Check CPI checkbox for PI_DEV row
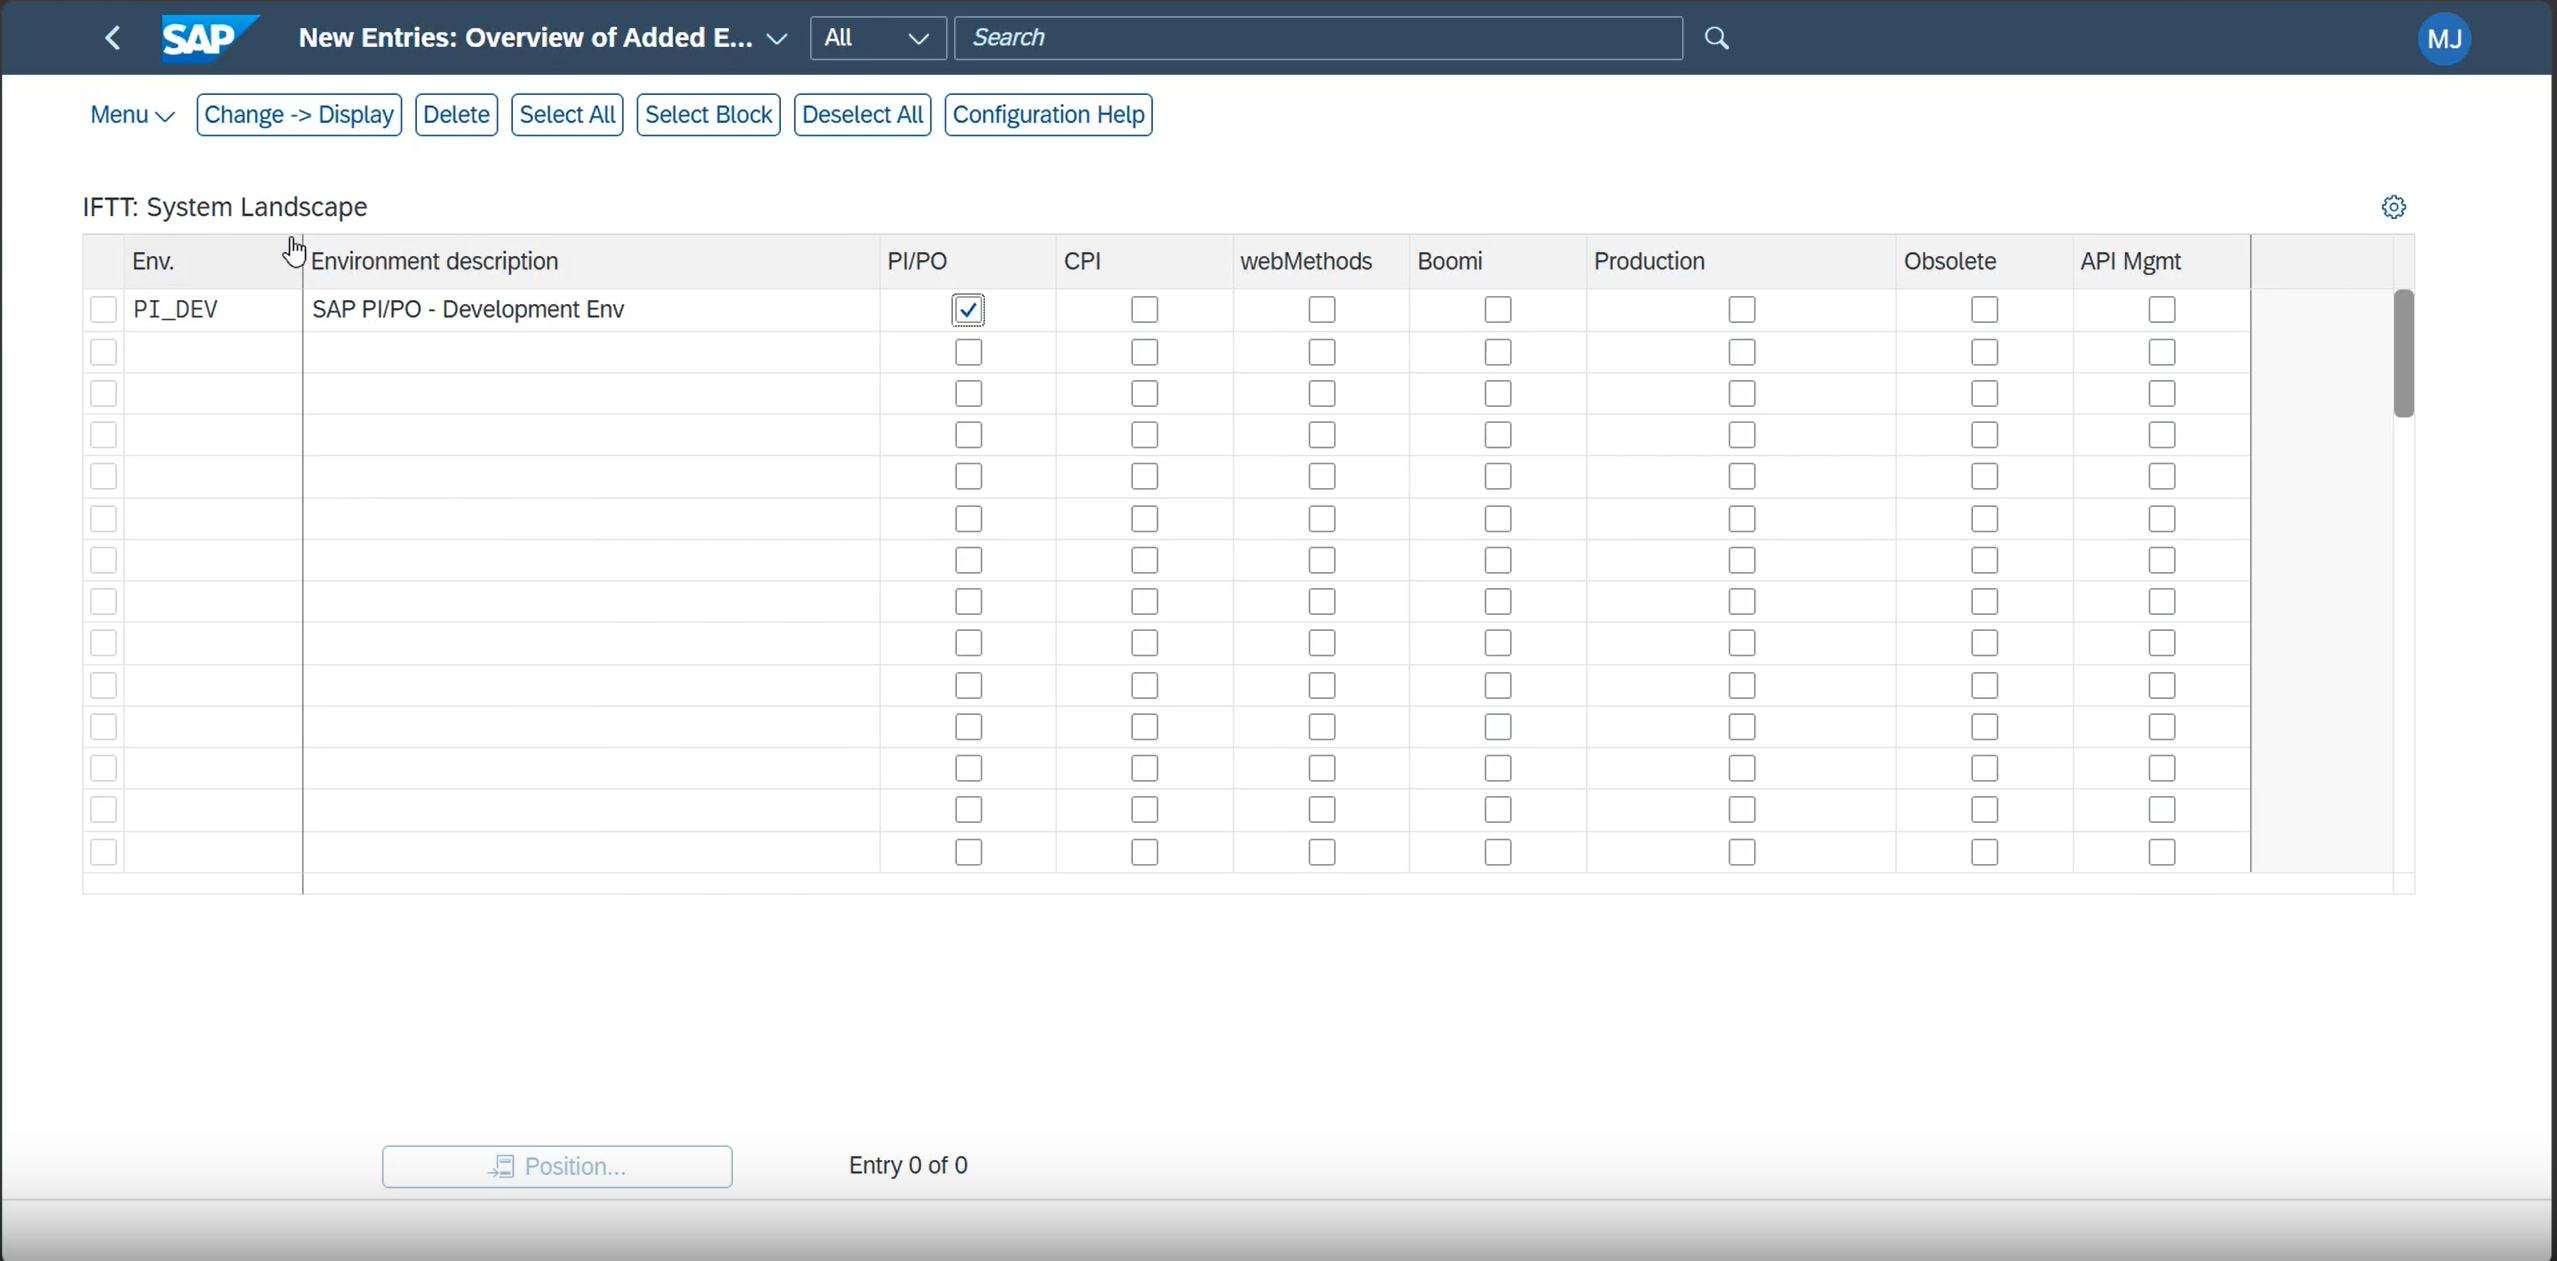This screenshot has width=2557, height=1261. 1144,310
